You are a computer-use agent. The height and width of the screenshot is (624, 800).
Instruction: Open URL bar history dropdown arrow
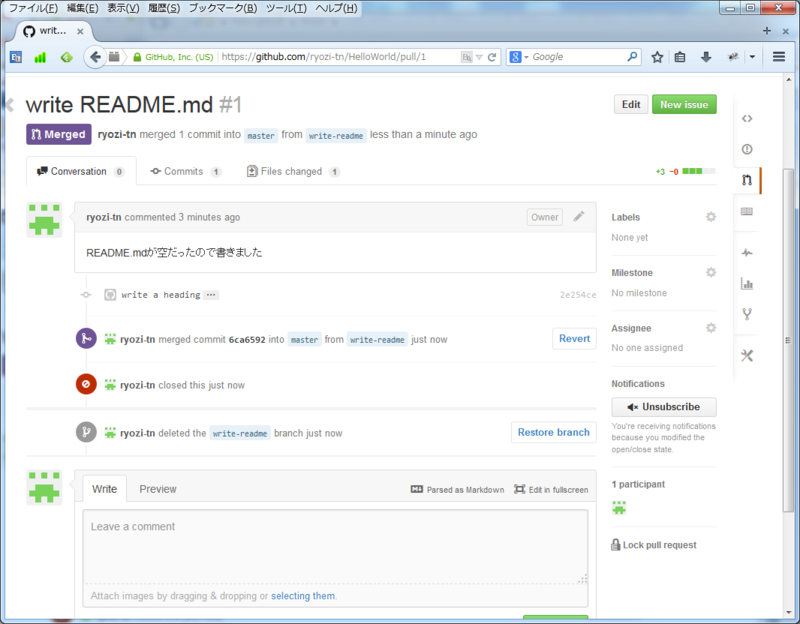(x=479, y=57)
